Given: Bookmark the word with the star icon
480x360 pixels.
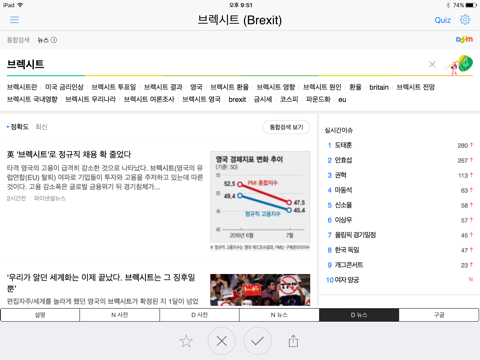Looking at the screenshot, I should click(186, 341).
